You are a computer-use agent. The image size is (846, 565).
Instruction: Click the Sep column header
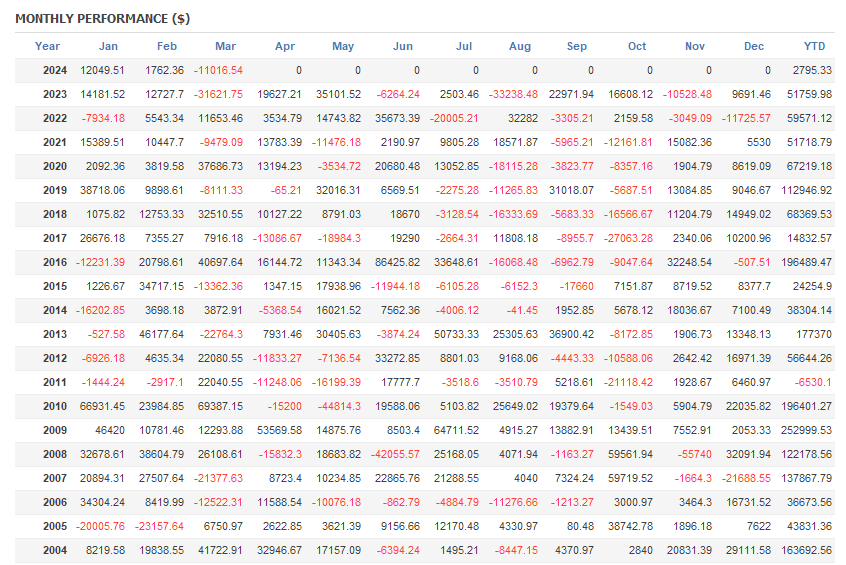577,46
